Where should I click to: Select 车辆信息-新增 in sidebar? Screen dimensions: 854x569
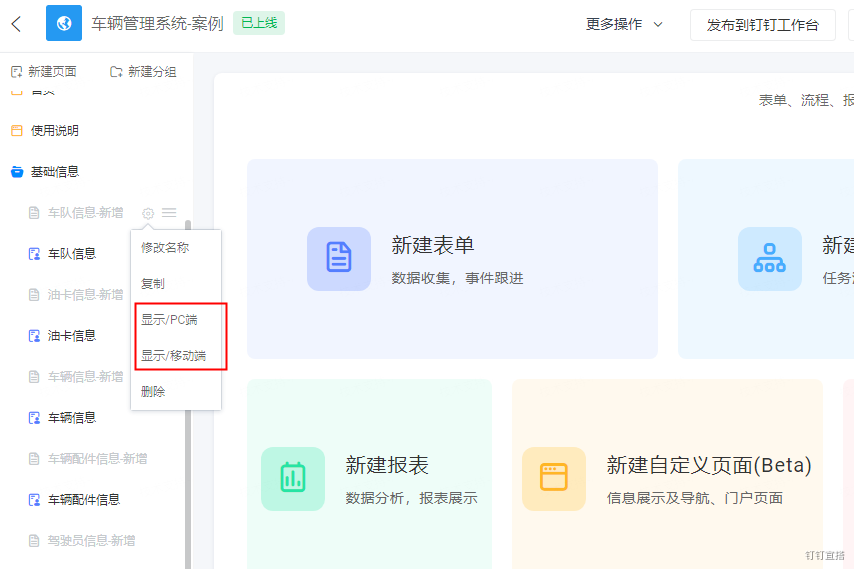86,377
